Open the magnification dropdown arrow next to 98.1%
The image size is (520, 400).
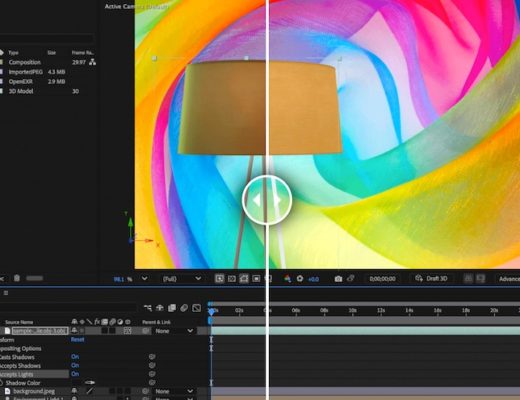[144, 278]
